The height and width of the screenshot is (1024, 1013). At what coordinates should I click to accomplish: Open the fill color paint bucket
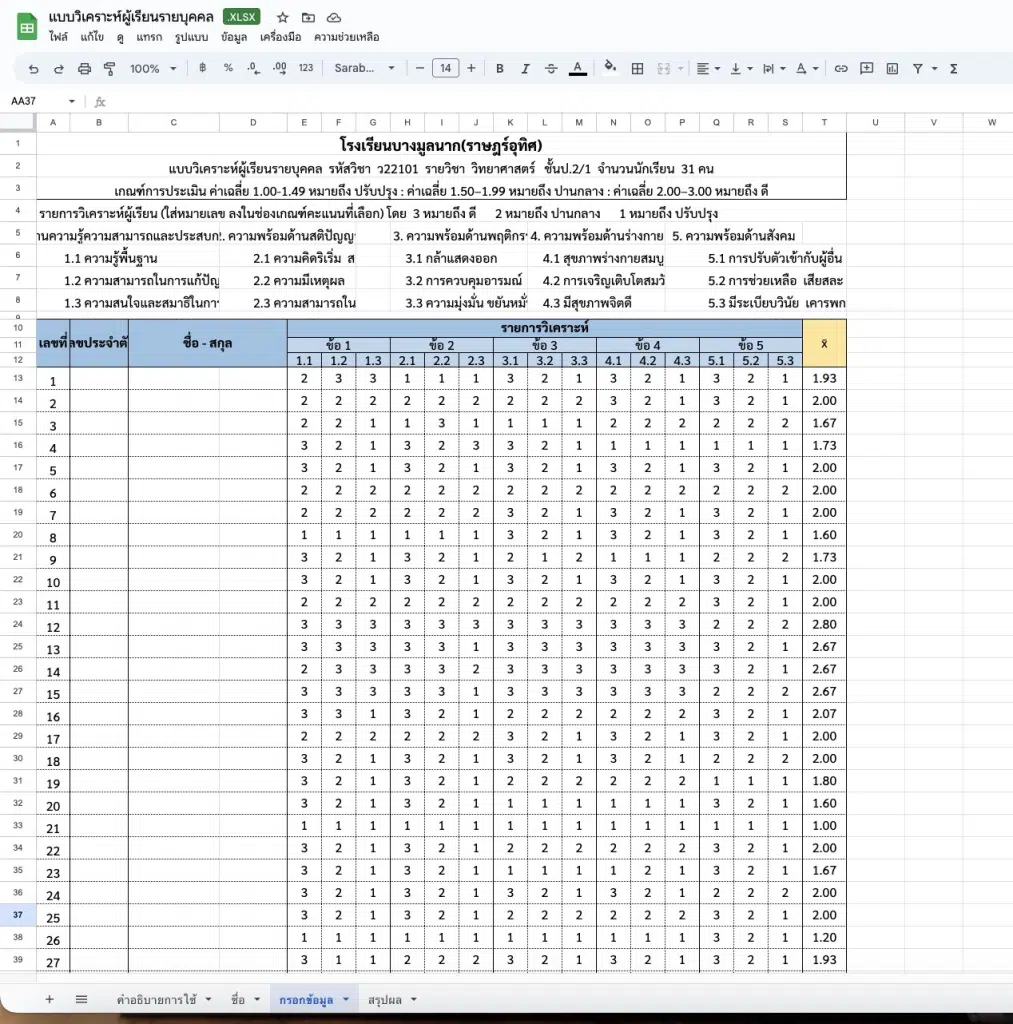click(610, 68)
